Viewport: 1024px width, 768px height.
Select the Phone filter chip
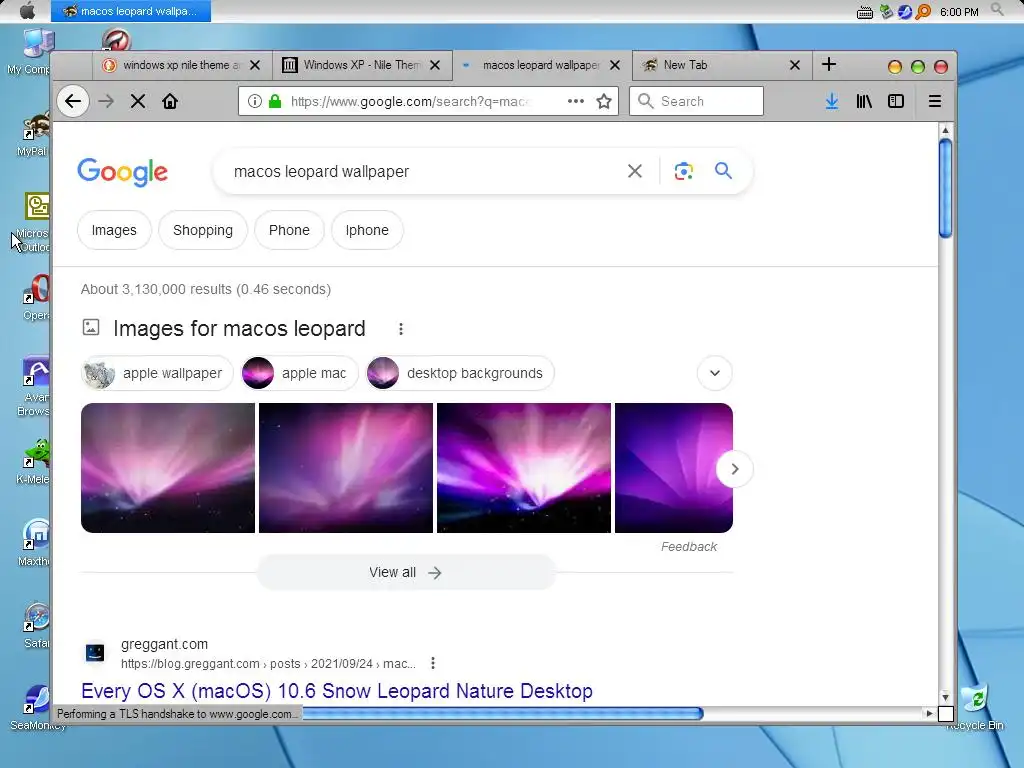click(289, 230)
